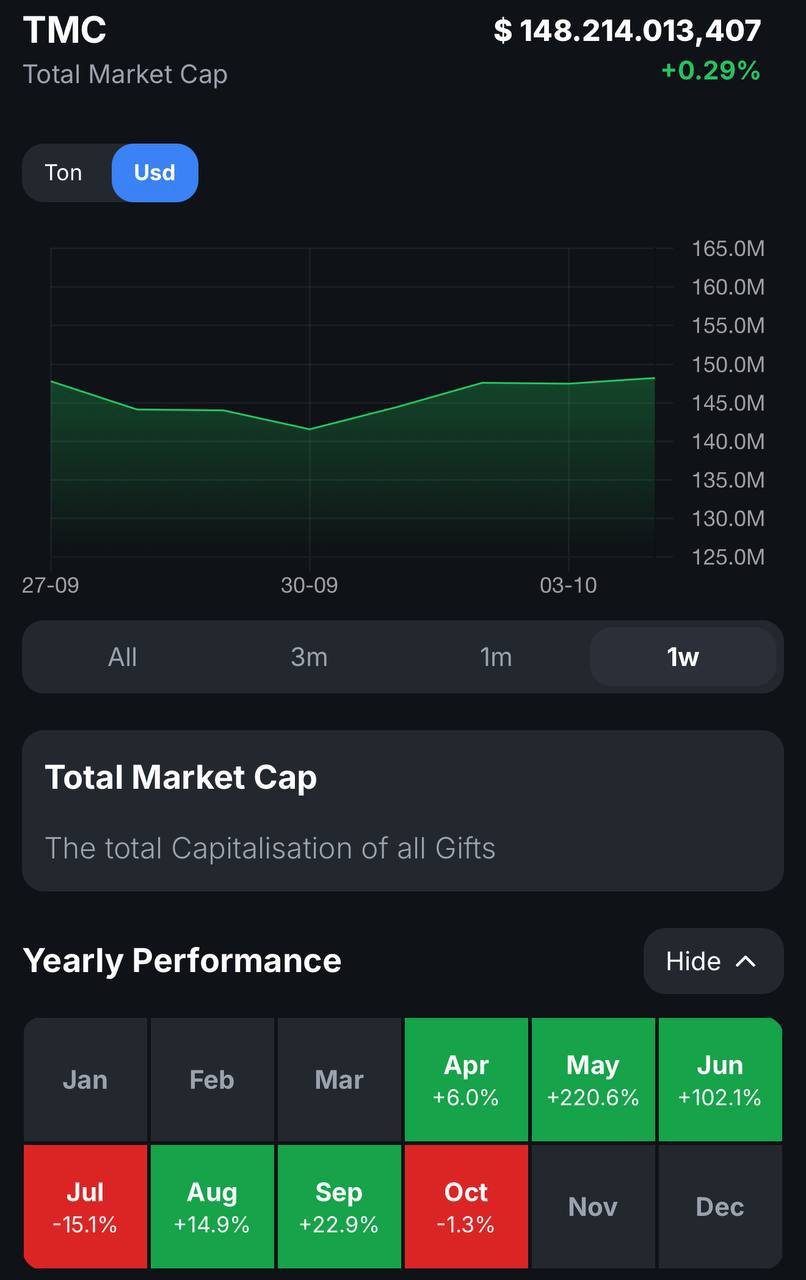
Task: Open the Aug +14.9% tile
Action: [x=212, y=1207]
